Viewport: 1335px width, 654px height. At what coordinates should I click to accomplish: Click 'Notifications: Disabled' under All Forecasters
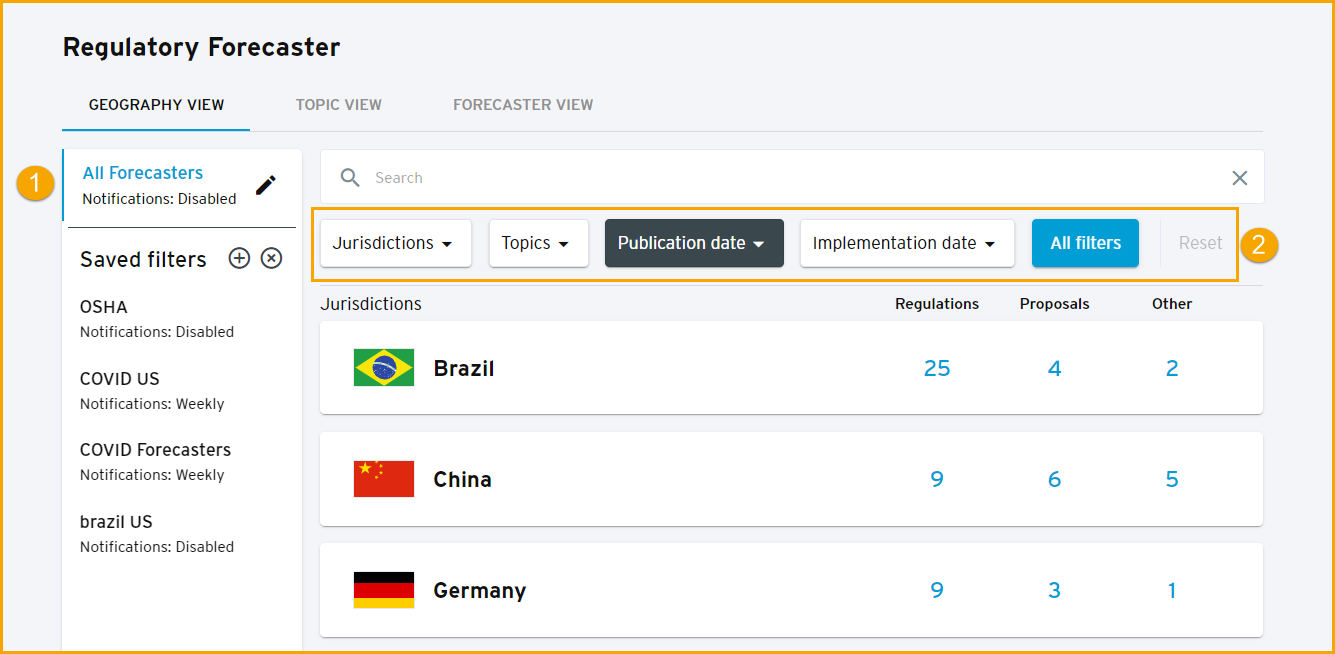[x=159, y=199]
